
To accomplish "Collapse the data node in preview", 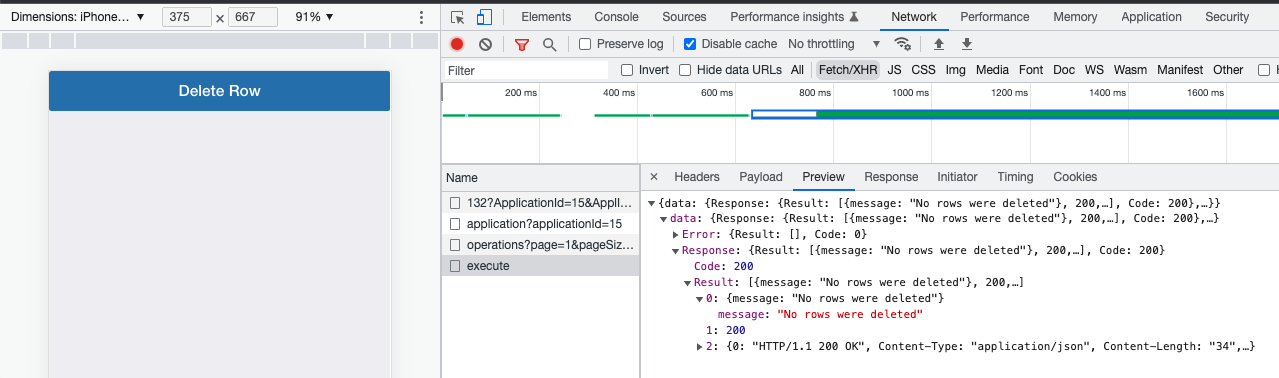I will [x=663, y=218].
